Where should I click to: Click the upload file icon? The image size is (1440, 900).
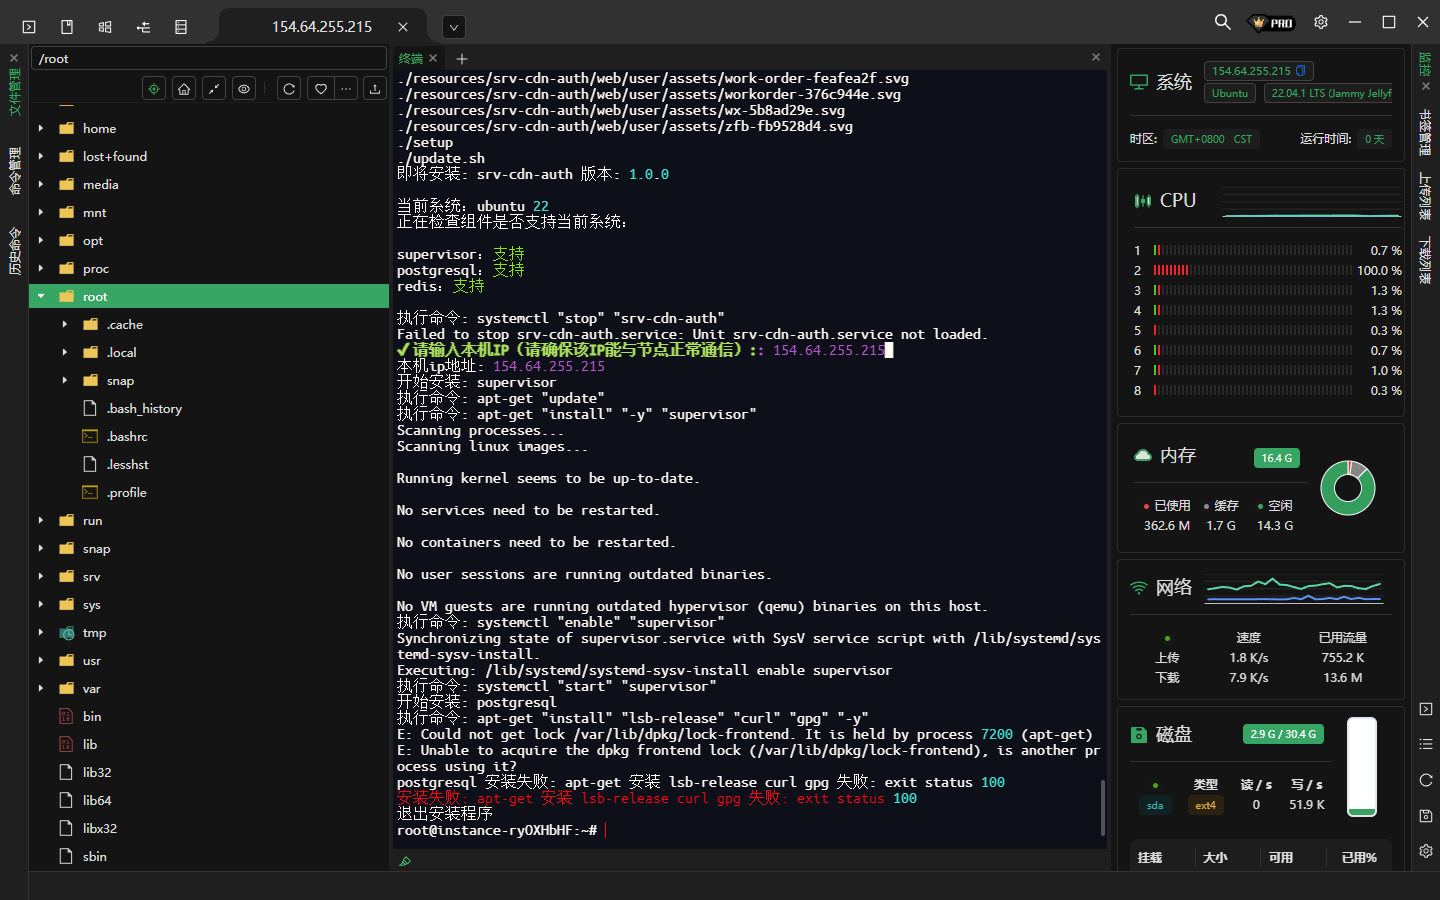click(x=375, y=89)
